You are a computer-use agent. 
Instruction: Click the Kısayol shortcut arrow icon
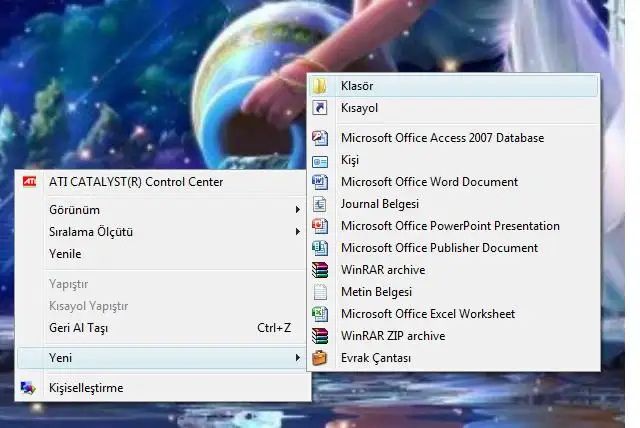pyautogui.click(x=320, y=108)
